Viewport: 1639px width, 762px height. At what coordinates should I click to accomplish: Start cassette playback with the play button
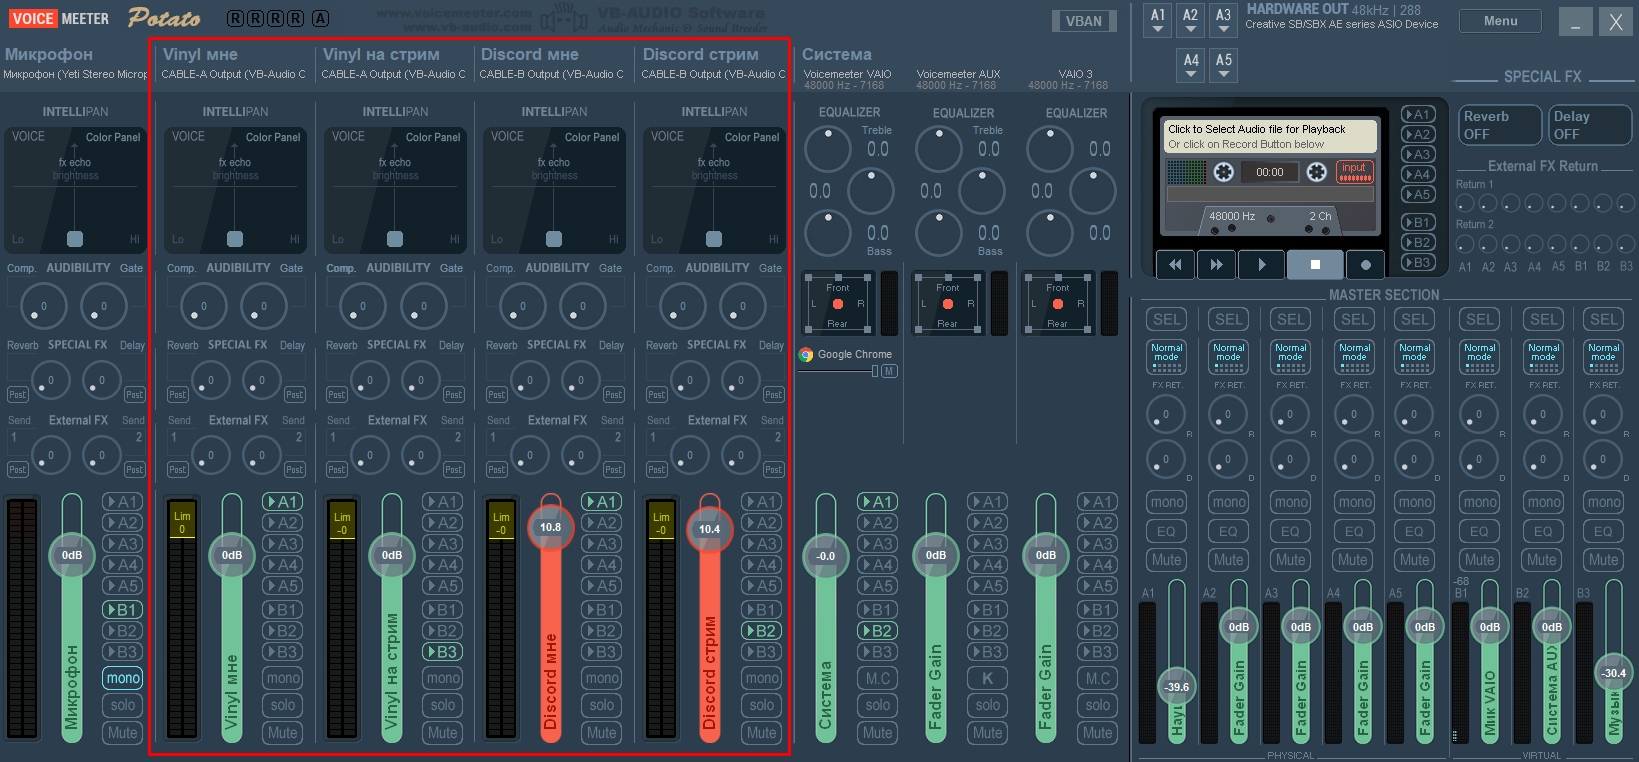[1262, 264]
